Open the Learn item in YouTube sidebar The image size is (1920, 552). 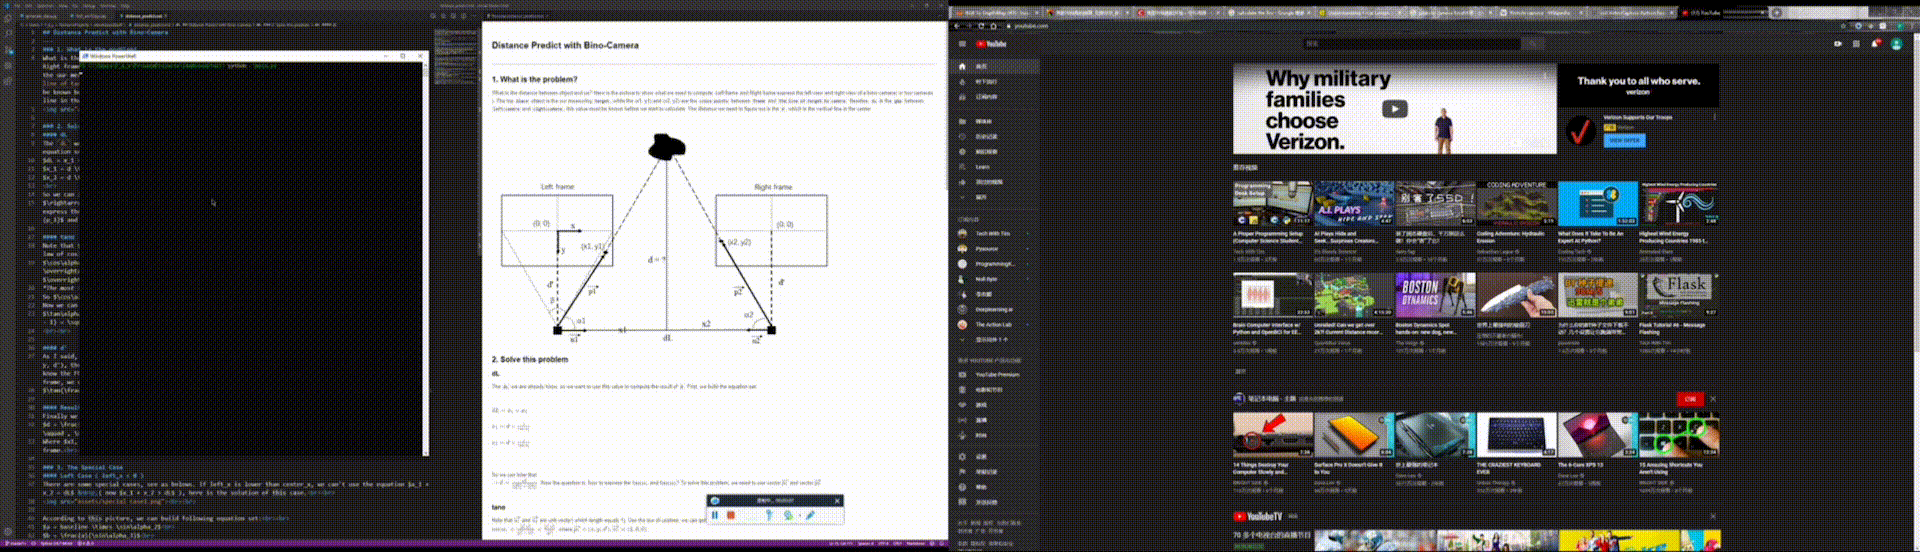tap(994, 167)
